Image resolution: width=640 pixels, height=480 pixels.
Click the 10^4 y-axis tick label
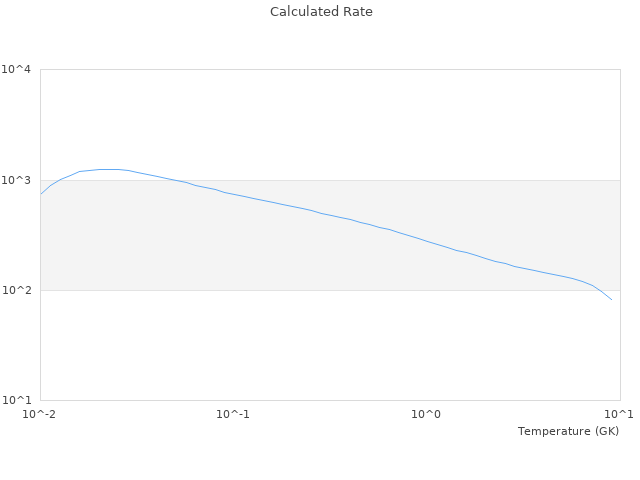click(x=17, y=70)
